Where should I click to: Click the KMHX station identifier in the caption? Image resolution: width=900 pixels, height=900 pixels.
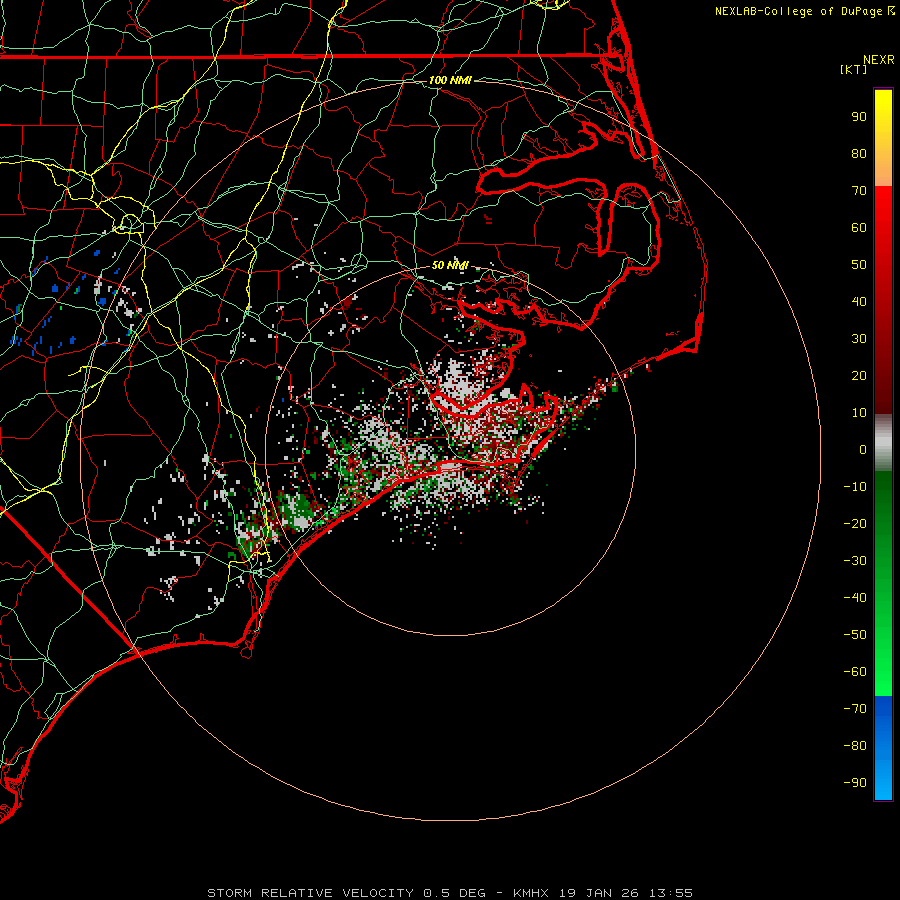tap(531, 893)
